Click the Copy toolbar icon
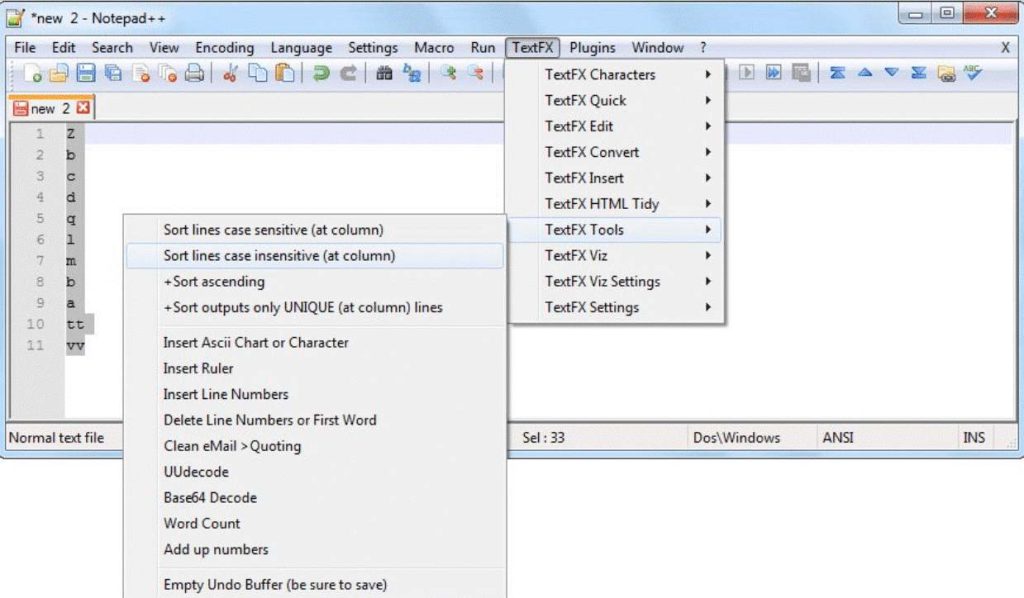Viewport: 1024px width, 598px height. (x=258, y=73)
